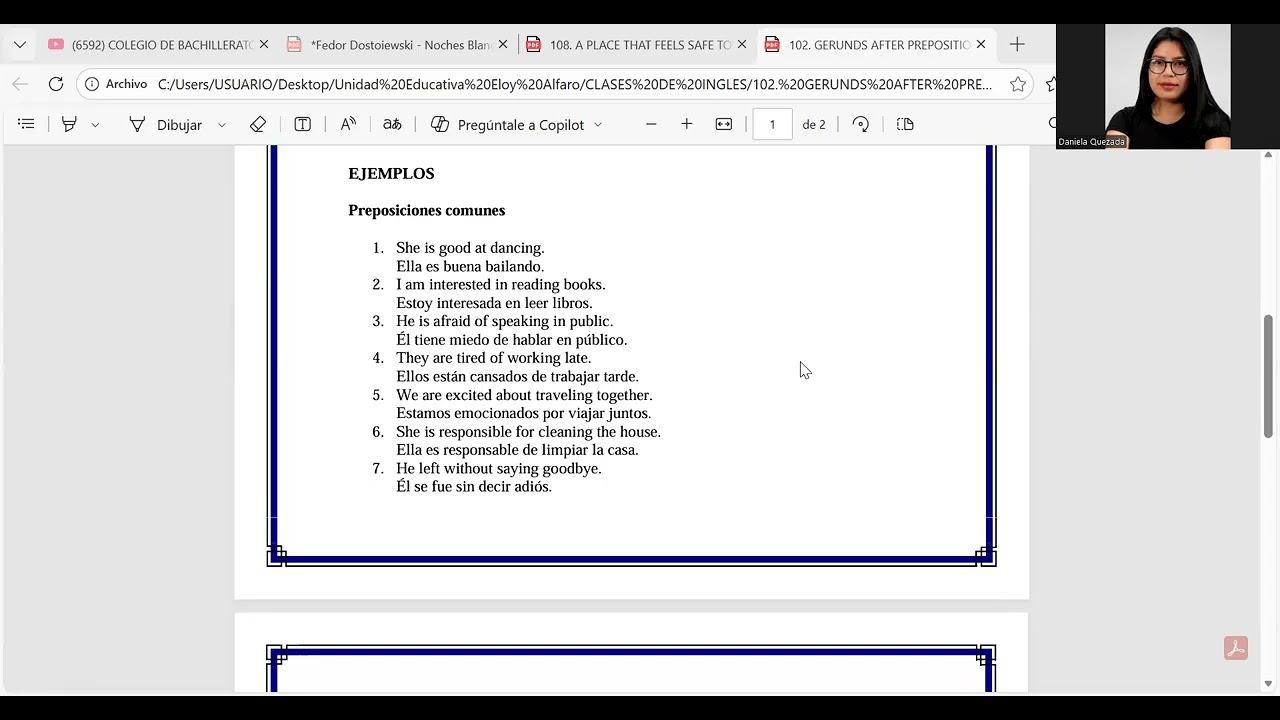Screen dimensions: 1280x720
Task: Close the 108. A PLACE tab
Action: click(742, 45)
